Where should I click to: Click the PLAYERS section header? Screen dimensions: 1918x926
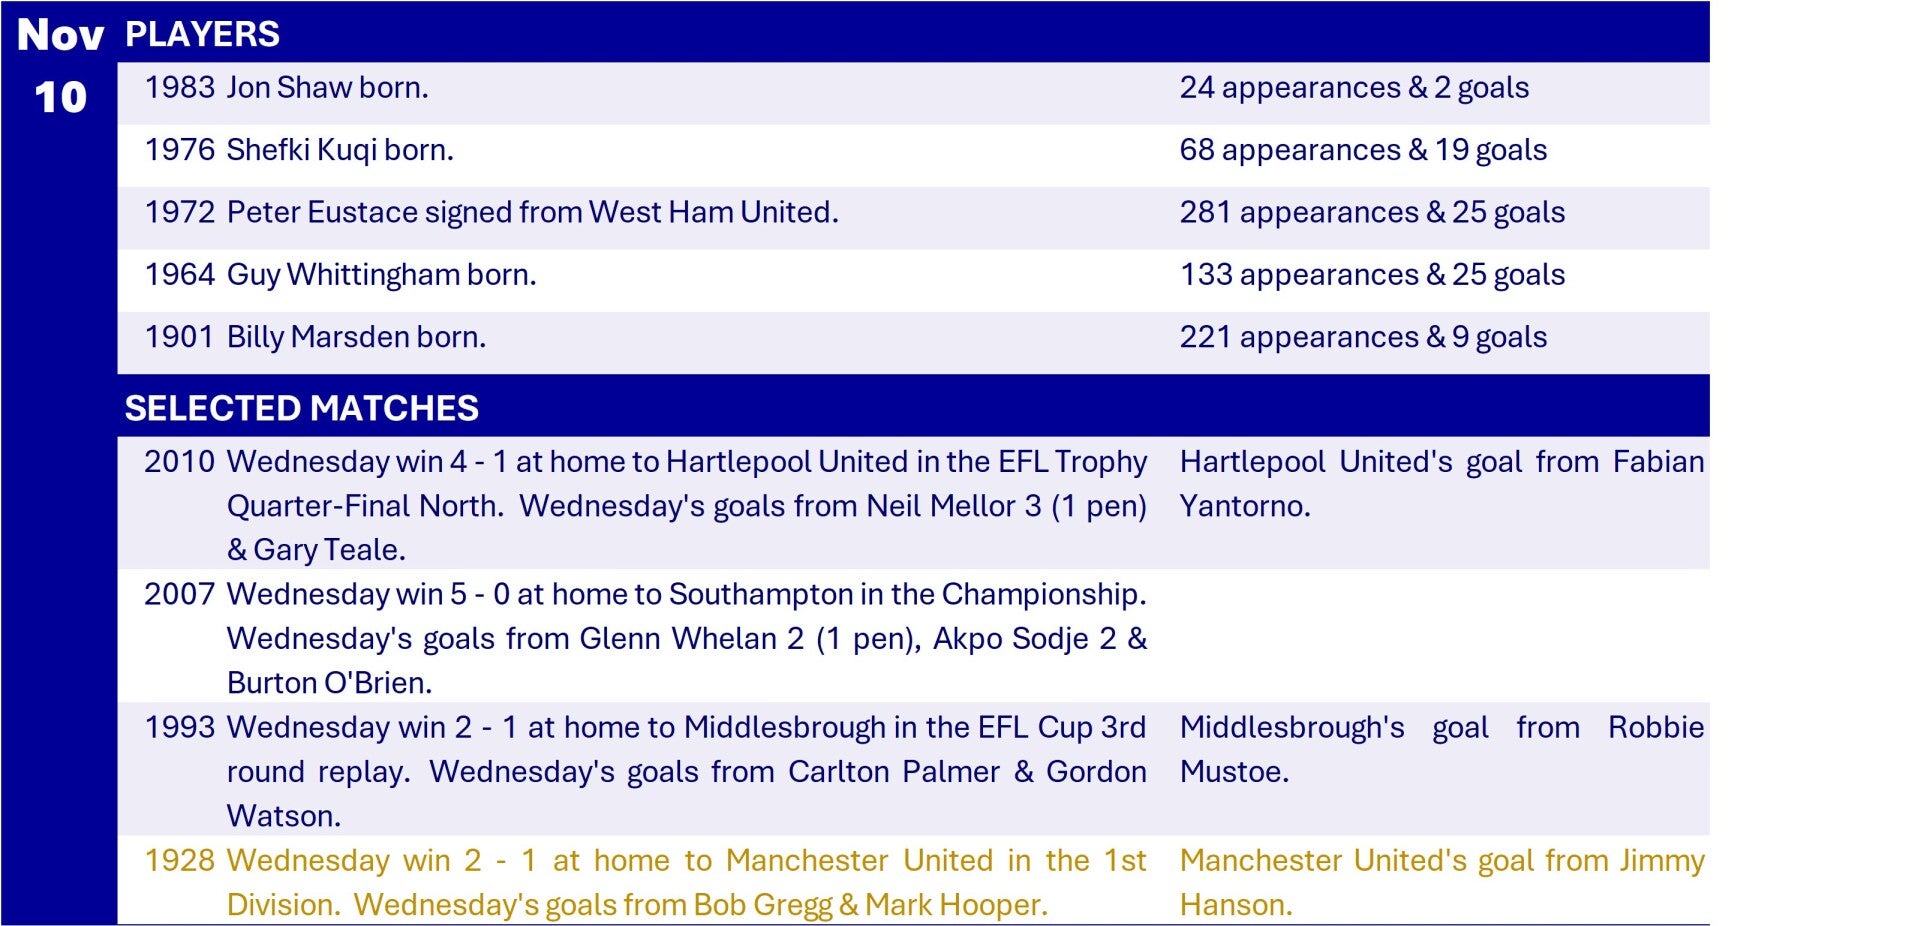click(x=202, y=34)
